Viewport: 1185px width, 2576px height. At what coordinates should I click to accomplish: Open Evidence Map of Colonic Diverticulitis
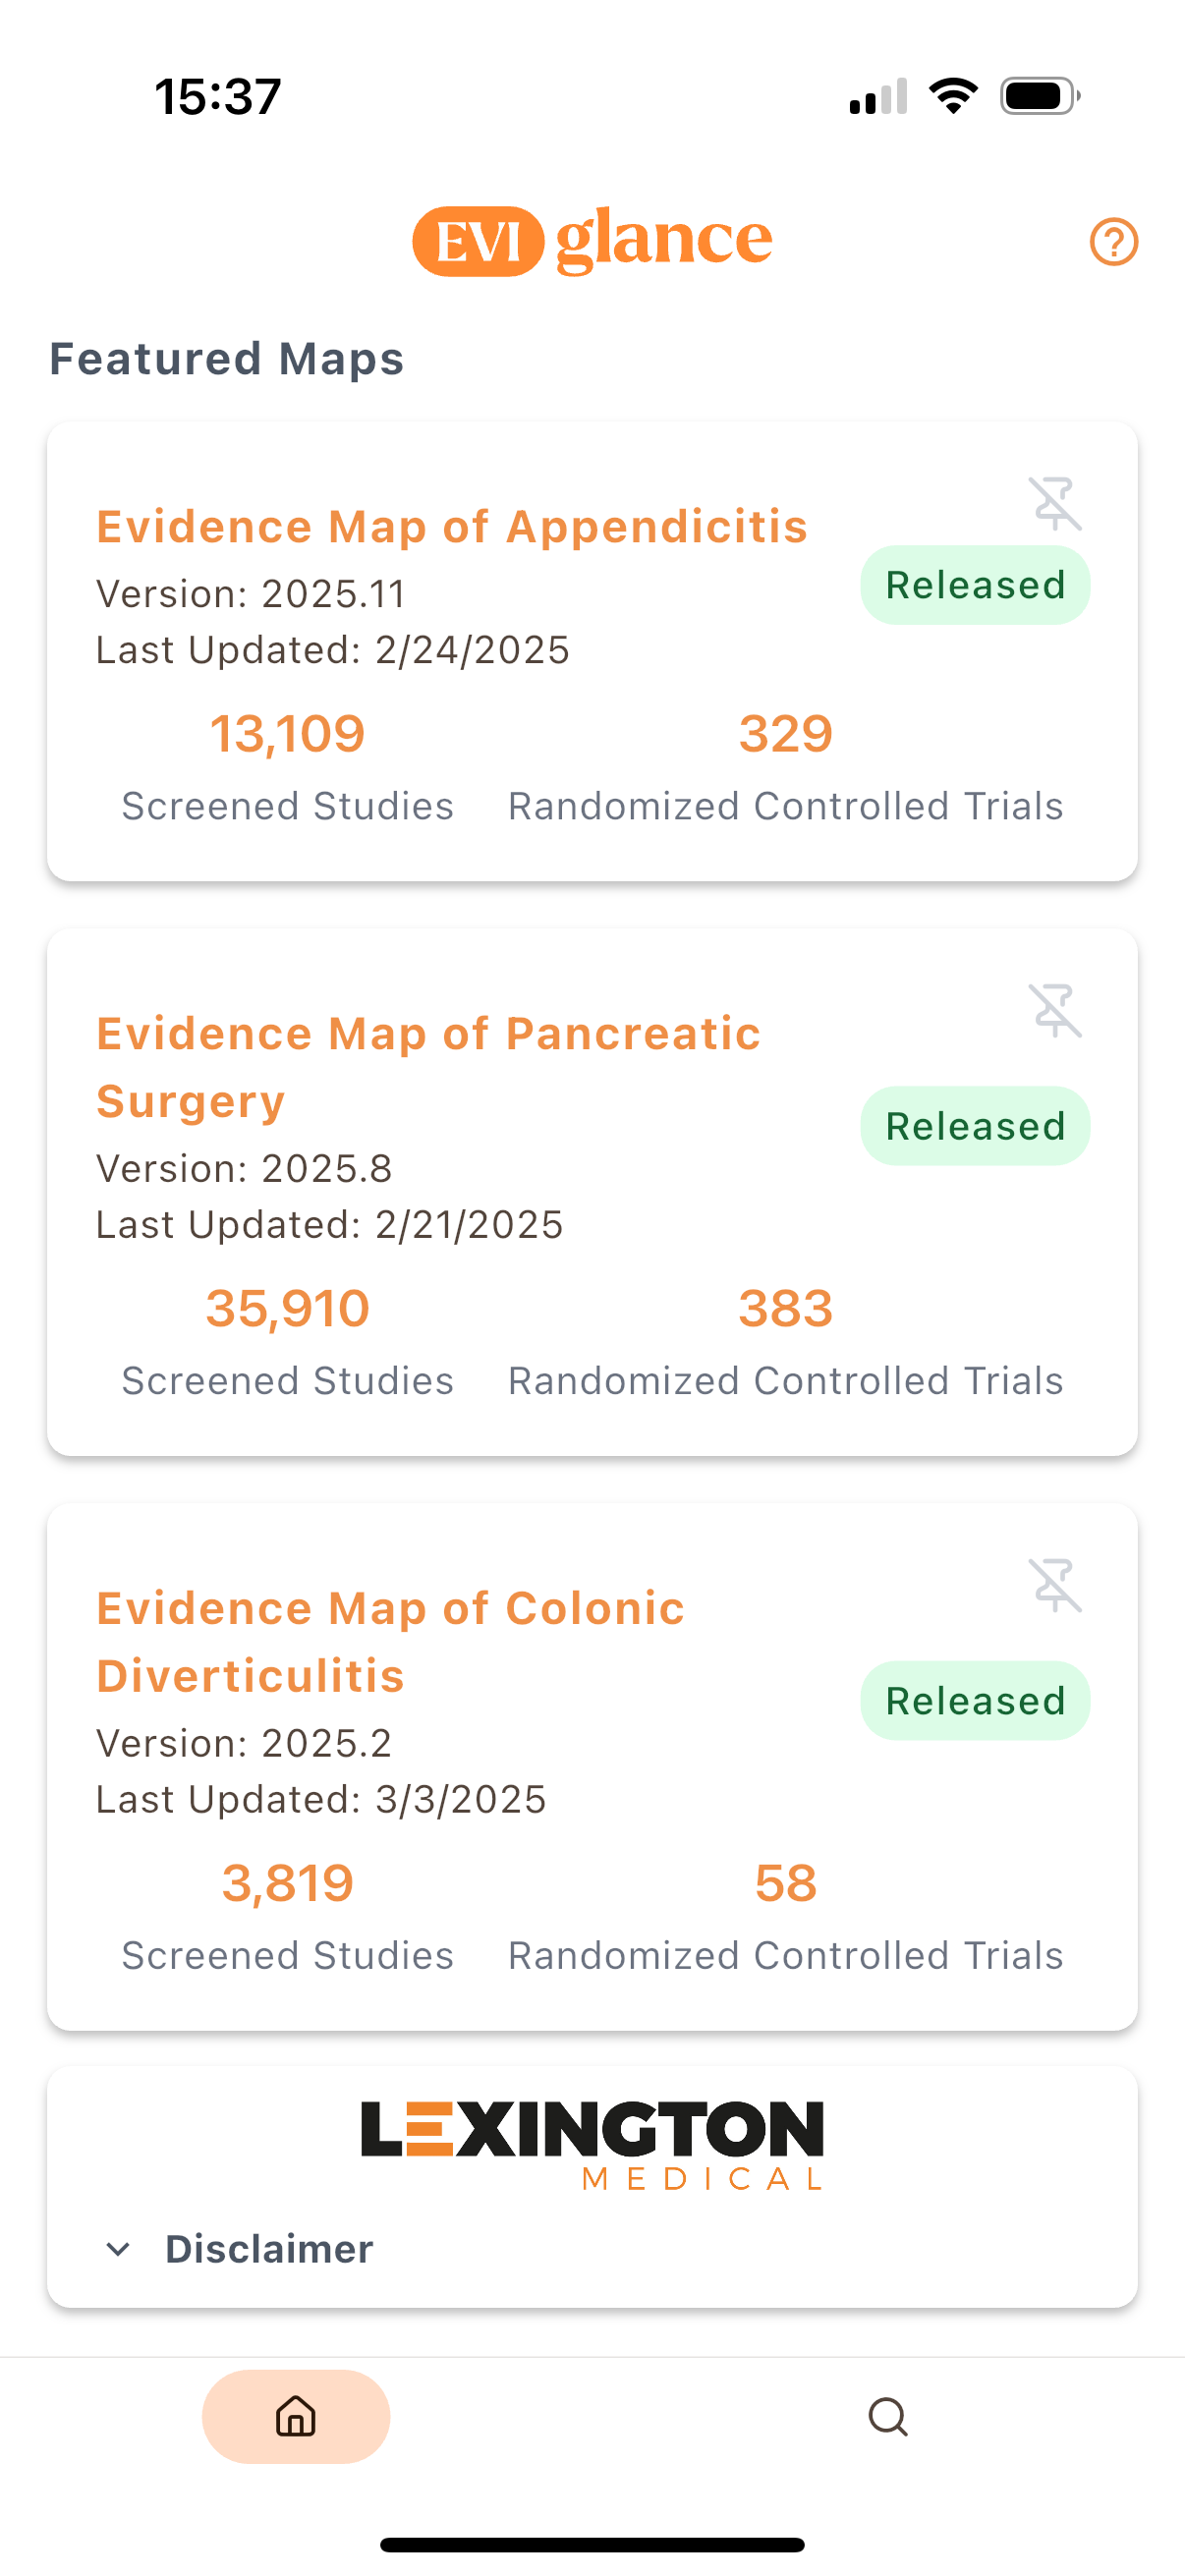(390, 1641)
